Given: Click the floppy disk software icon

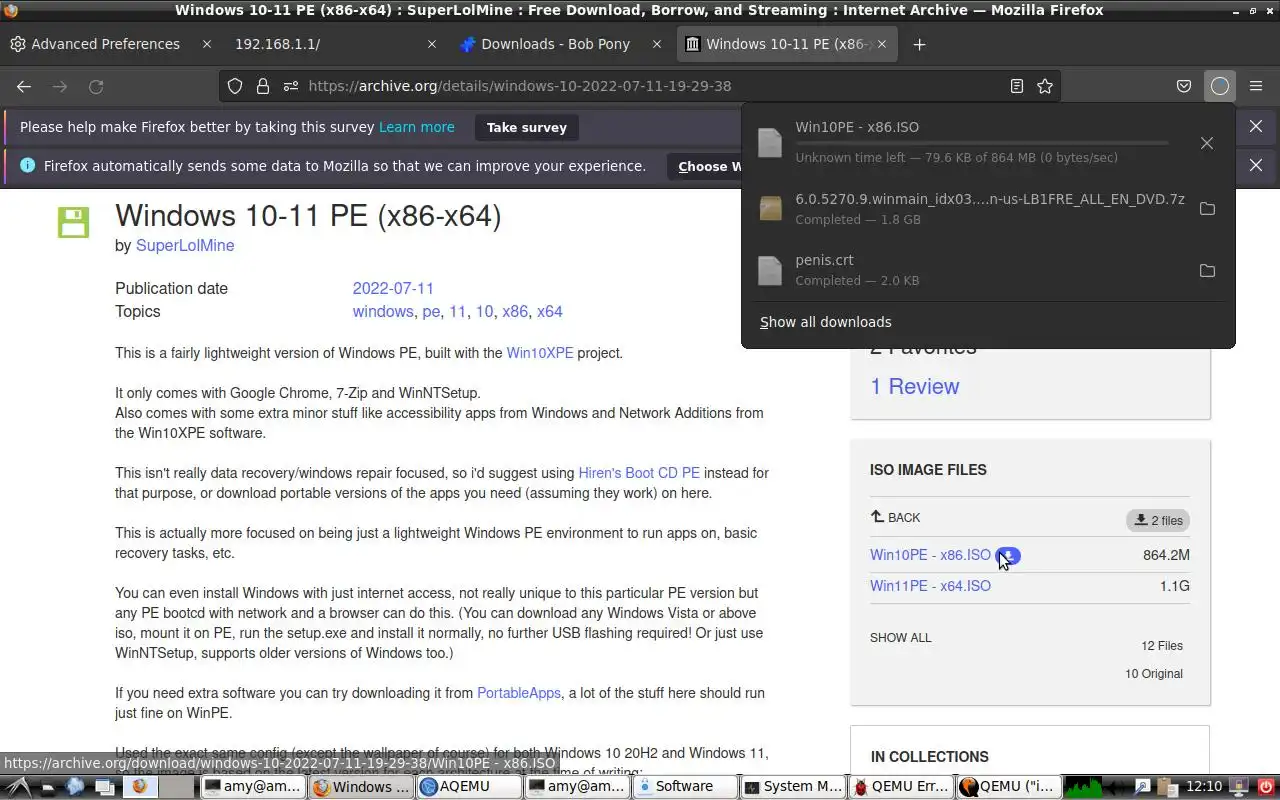Looking at the screenshot, I should point(73,222).
